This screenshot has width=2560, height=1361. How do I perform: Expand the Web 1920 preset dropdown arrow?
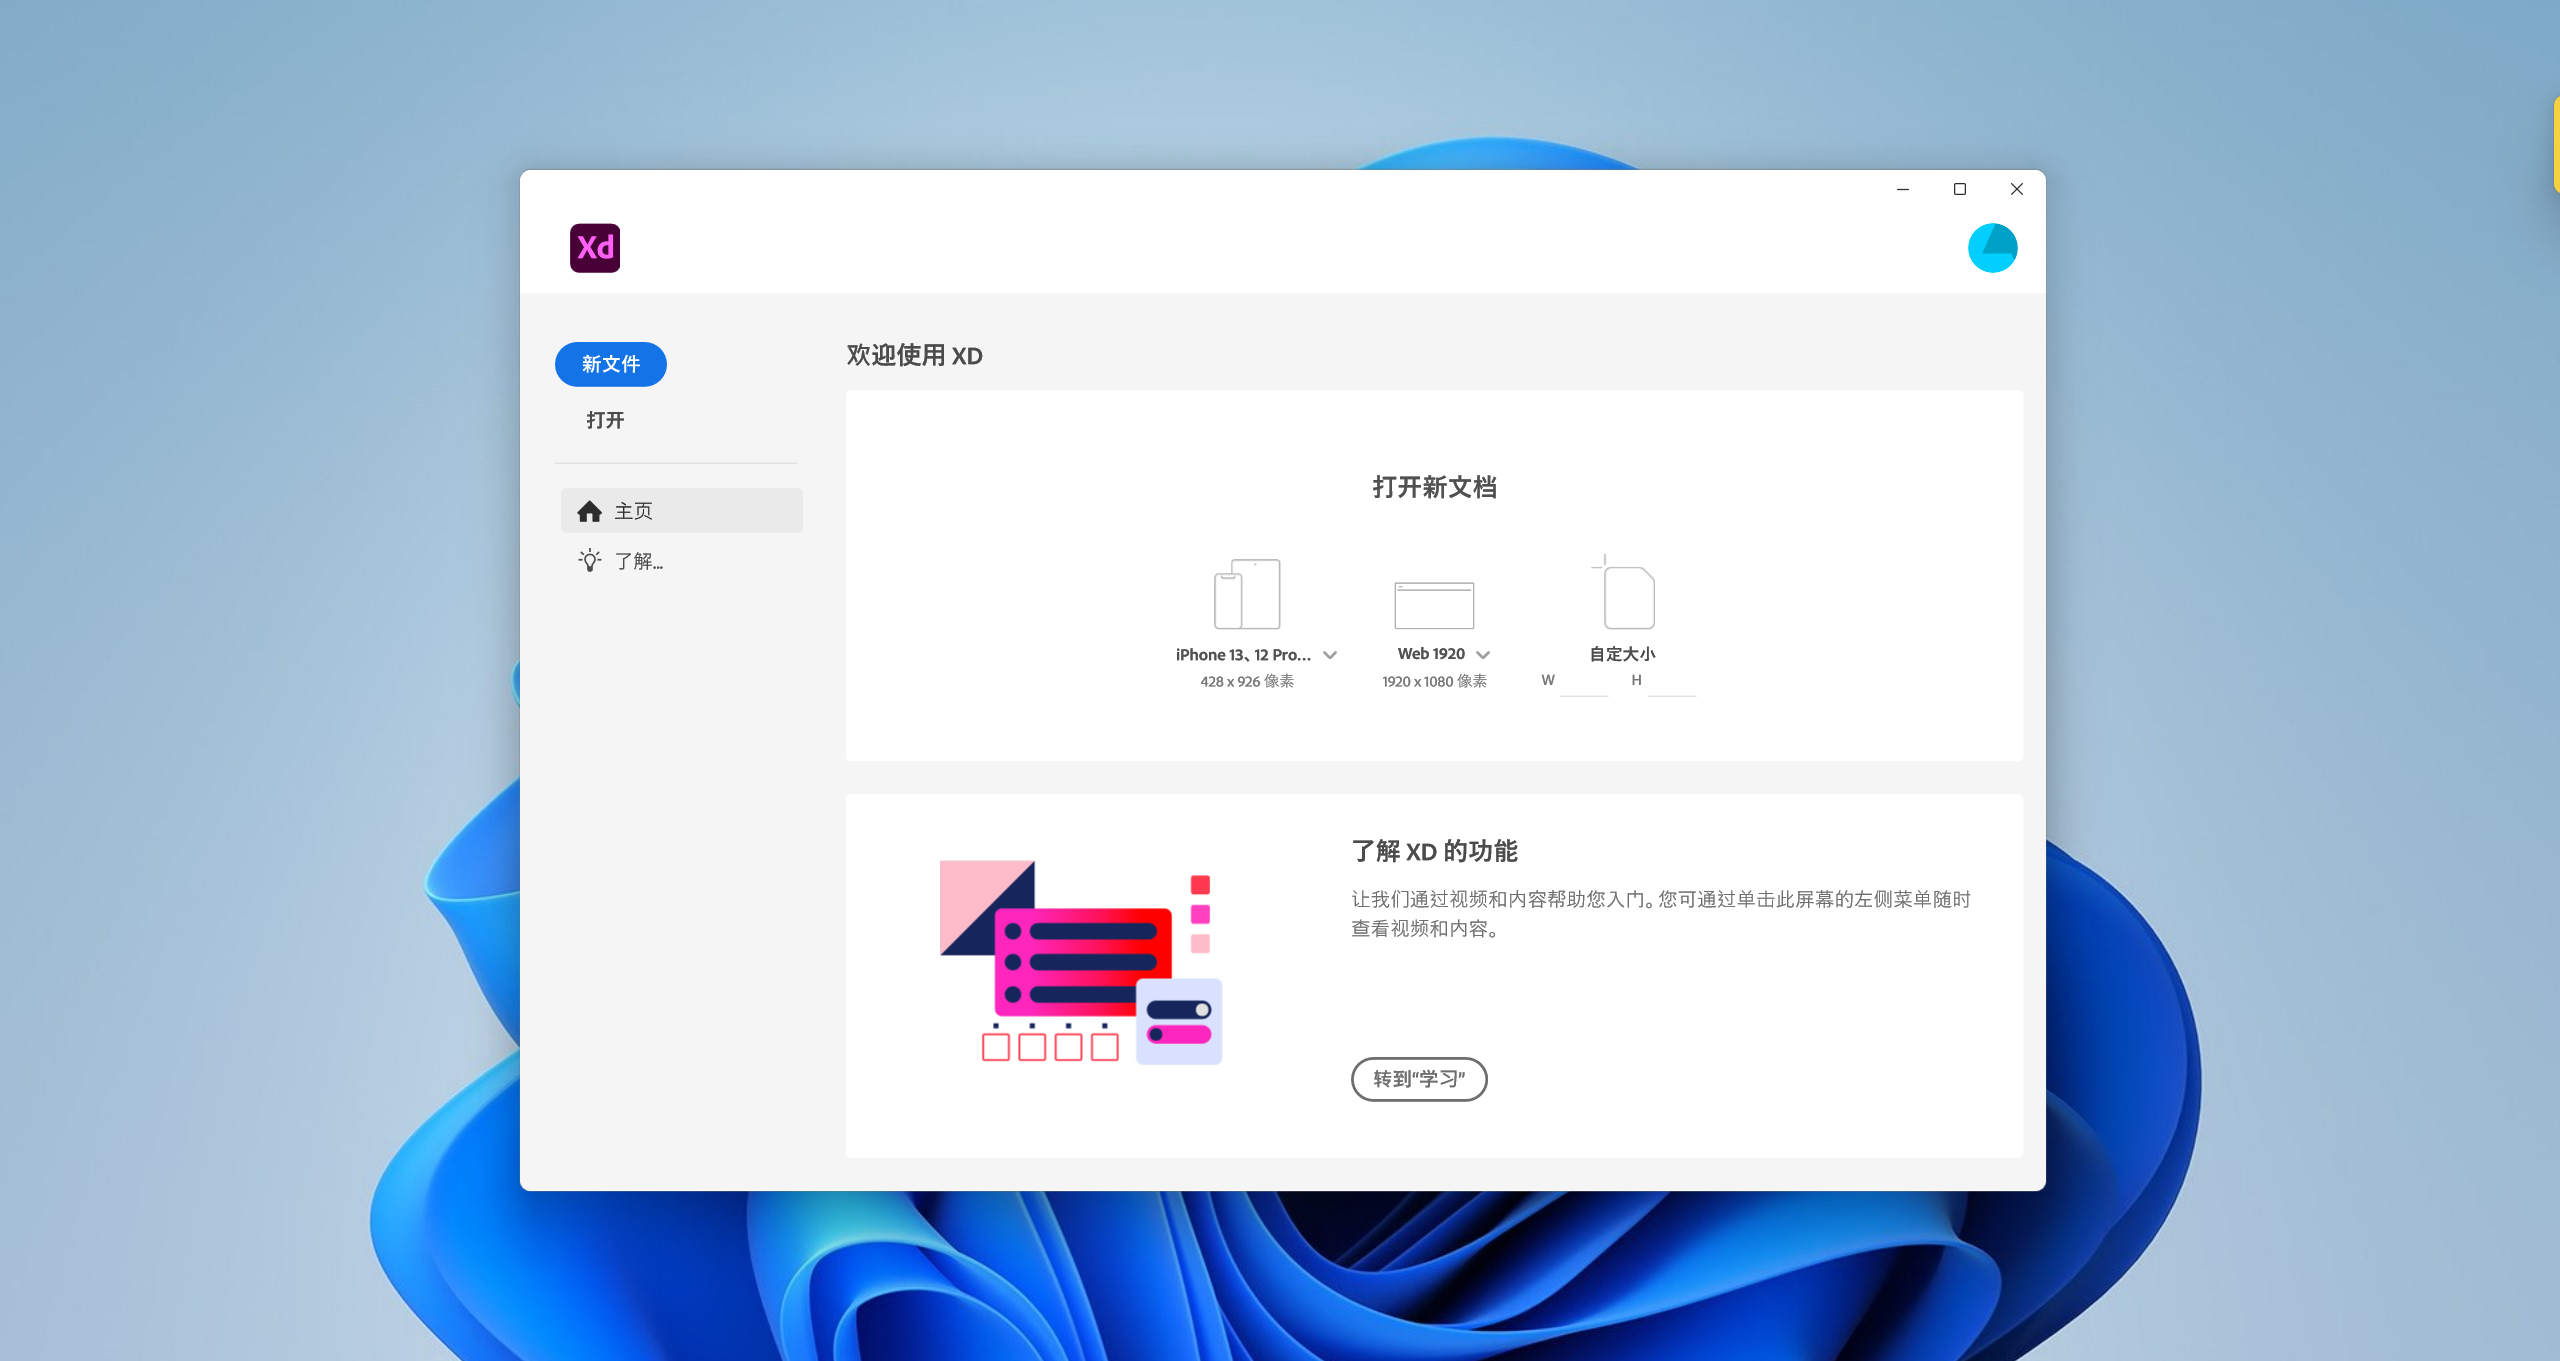[x=1483, y=655]
